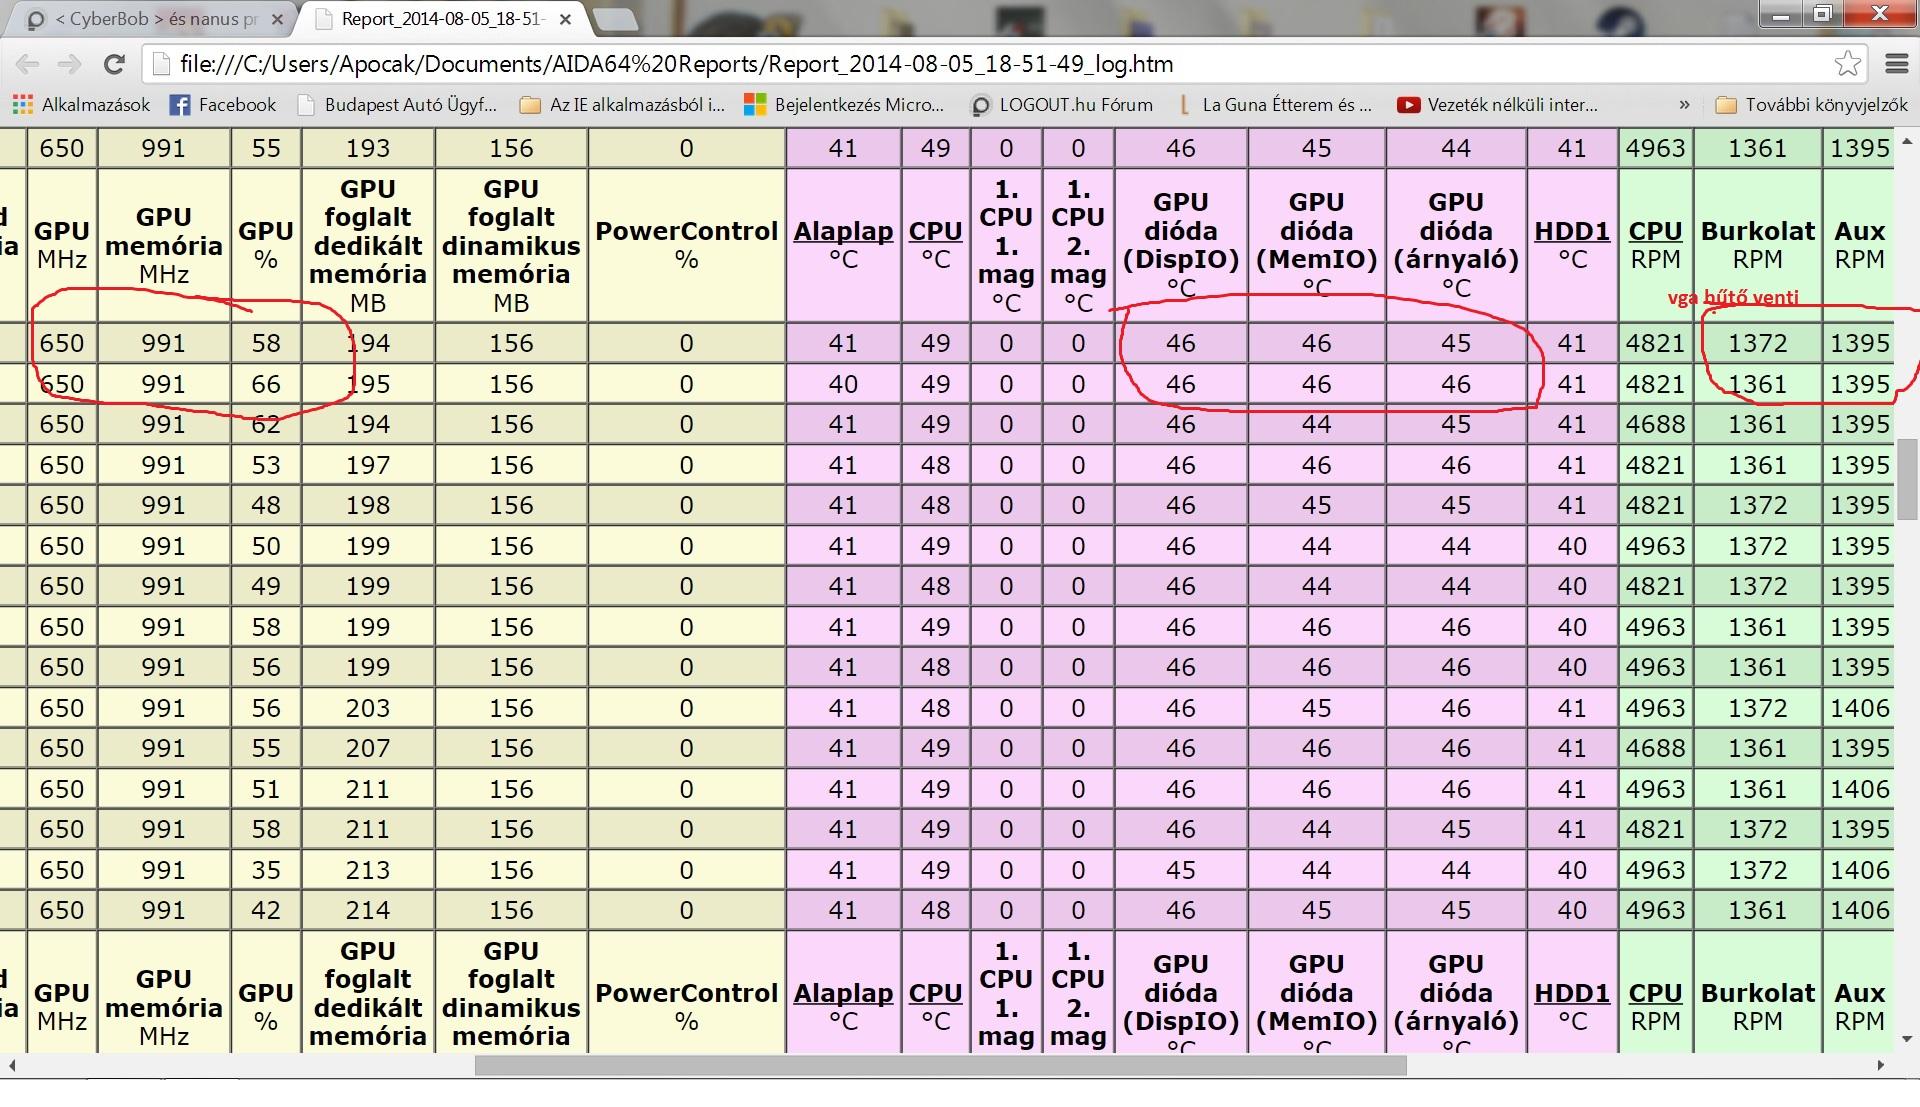Open Alkalmazások apps shortcut
1920x1107 pixels.
point(81,105)
